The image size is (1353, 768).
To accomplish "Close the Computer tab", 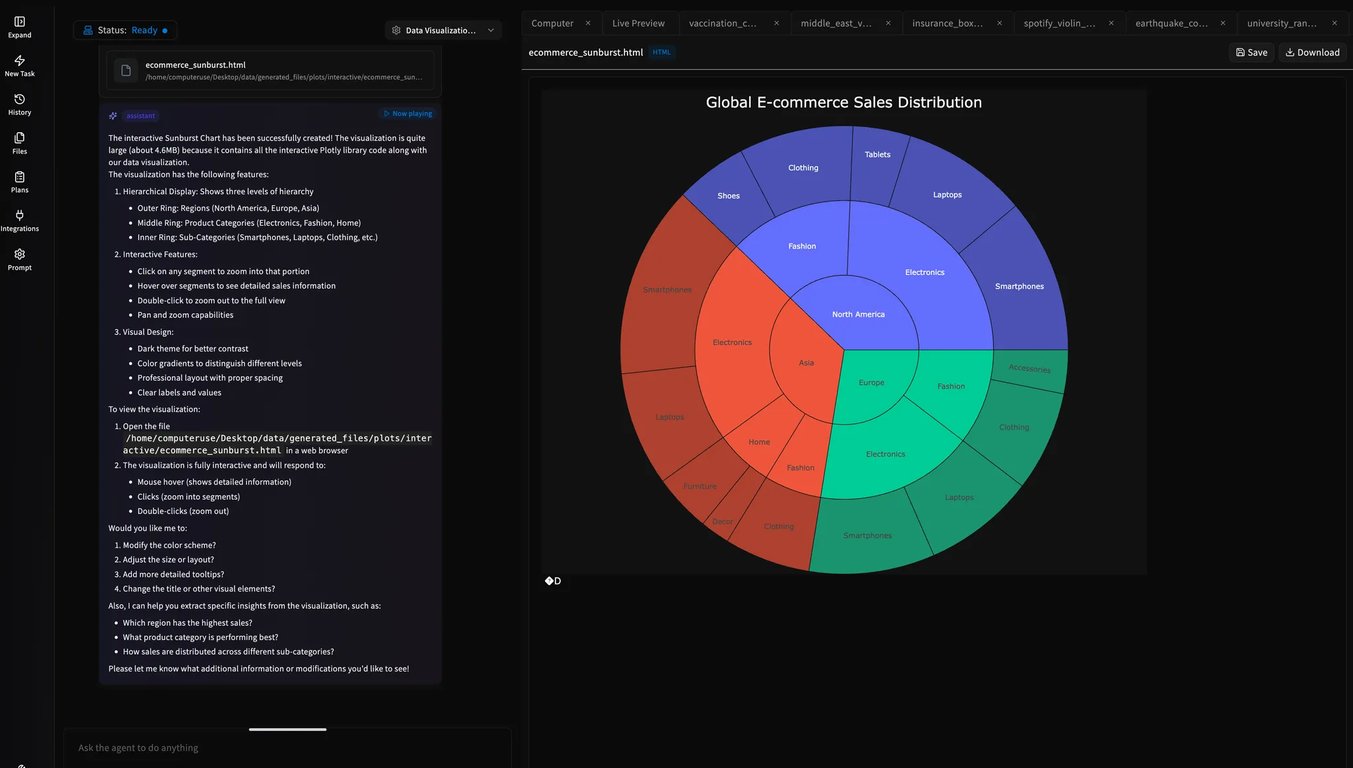I will click(x=588, y=23).
